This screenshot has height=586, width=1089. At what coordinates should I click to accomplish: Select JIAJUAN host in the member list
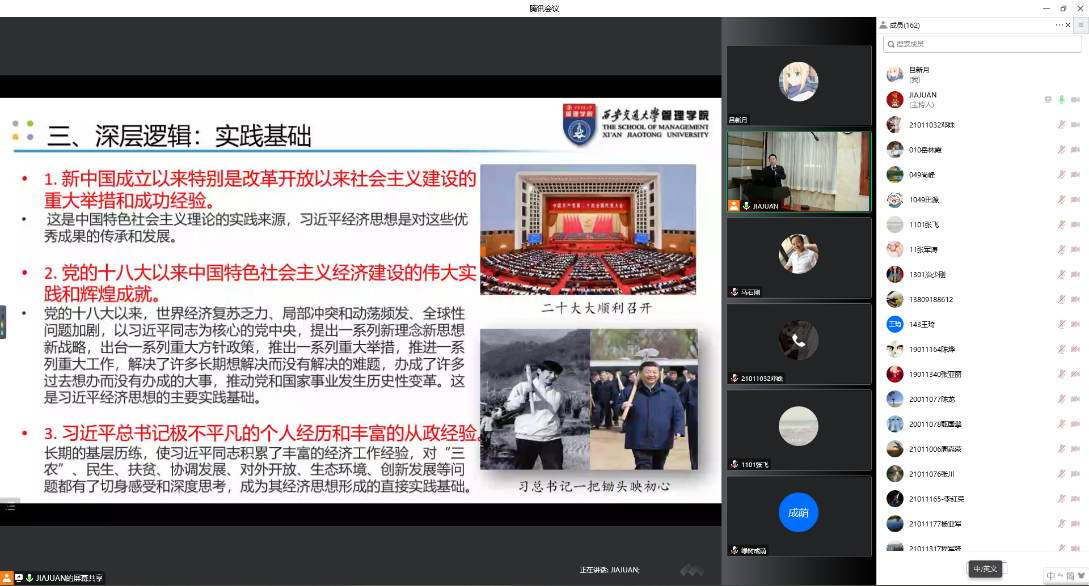(x=922, y=99)
